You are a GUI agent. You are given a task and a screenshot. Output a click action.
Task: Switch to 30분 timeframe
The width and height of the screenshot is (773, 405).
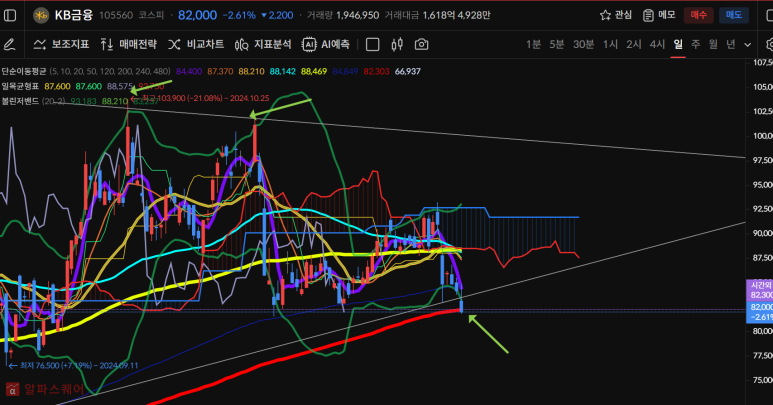[583, 44]
